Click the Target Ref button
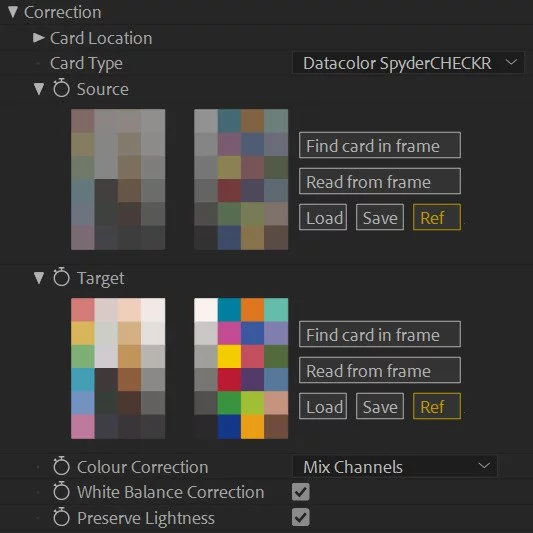This screenshot has height=533, width=533. [x=437, y=406]
